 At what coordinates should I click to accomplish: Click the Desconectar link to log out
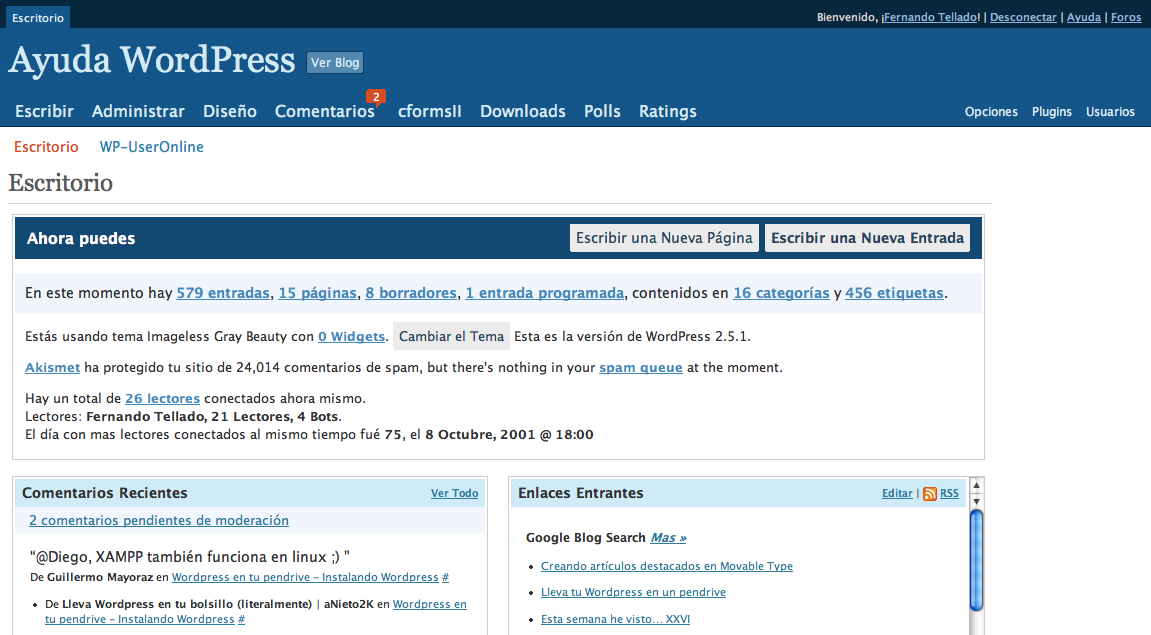point(1023,17)
